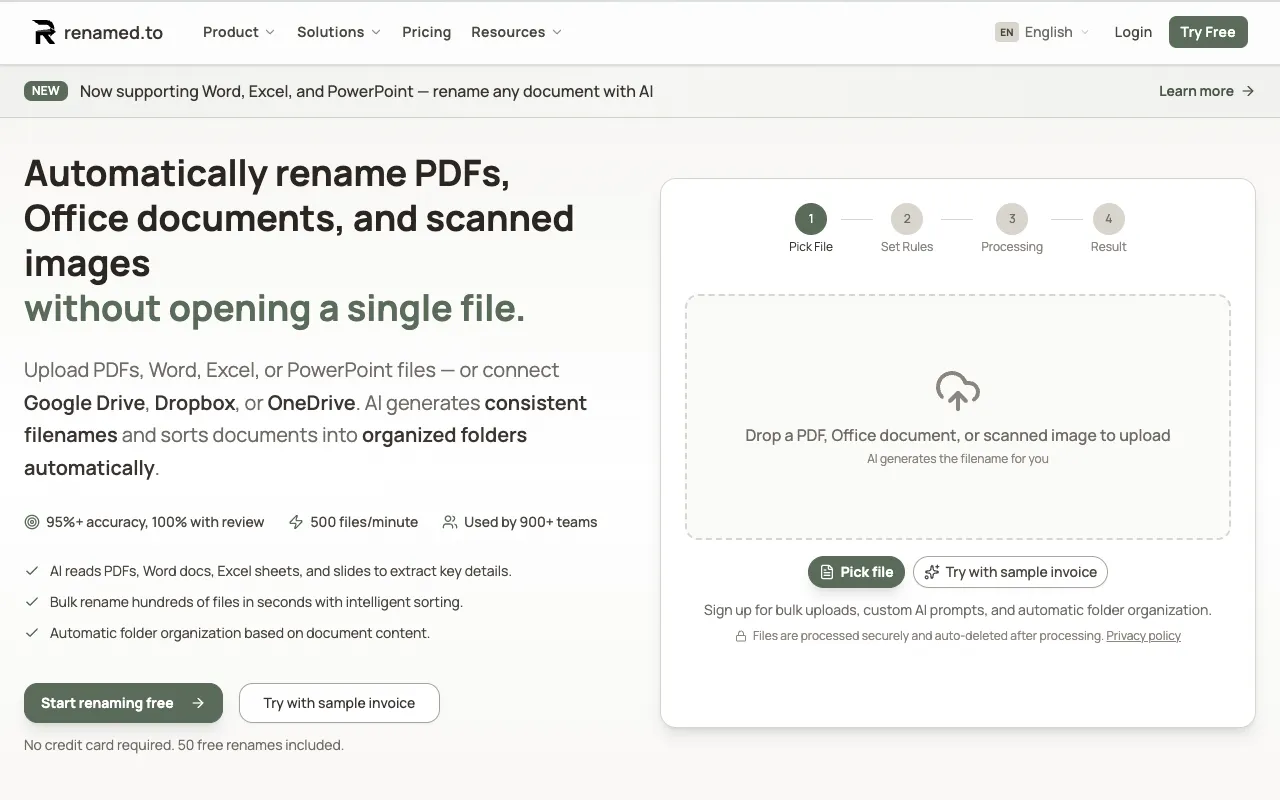Click the sparkle icon on Try with sample invoice

pos(930,571)
